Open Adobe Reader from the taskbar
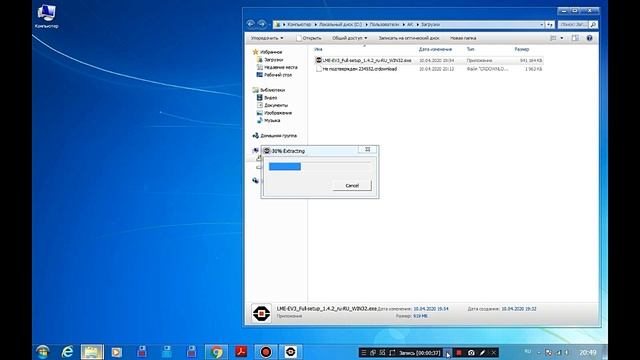The height and width of the screenshot is (360, 640). [x=241, y=351]
